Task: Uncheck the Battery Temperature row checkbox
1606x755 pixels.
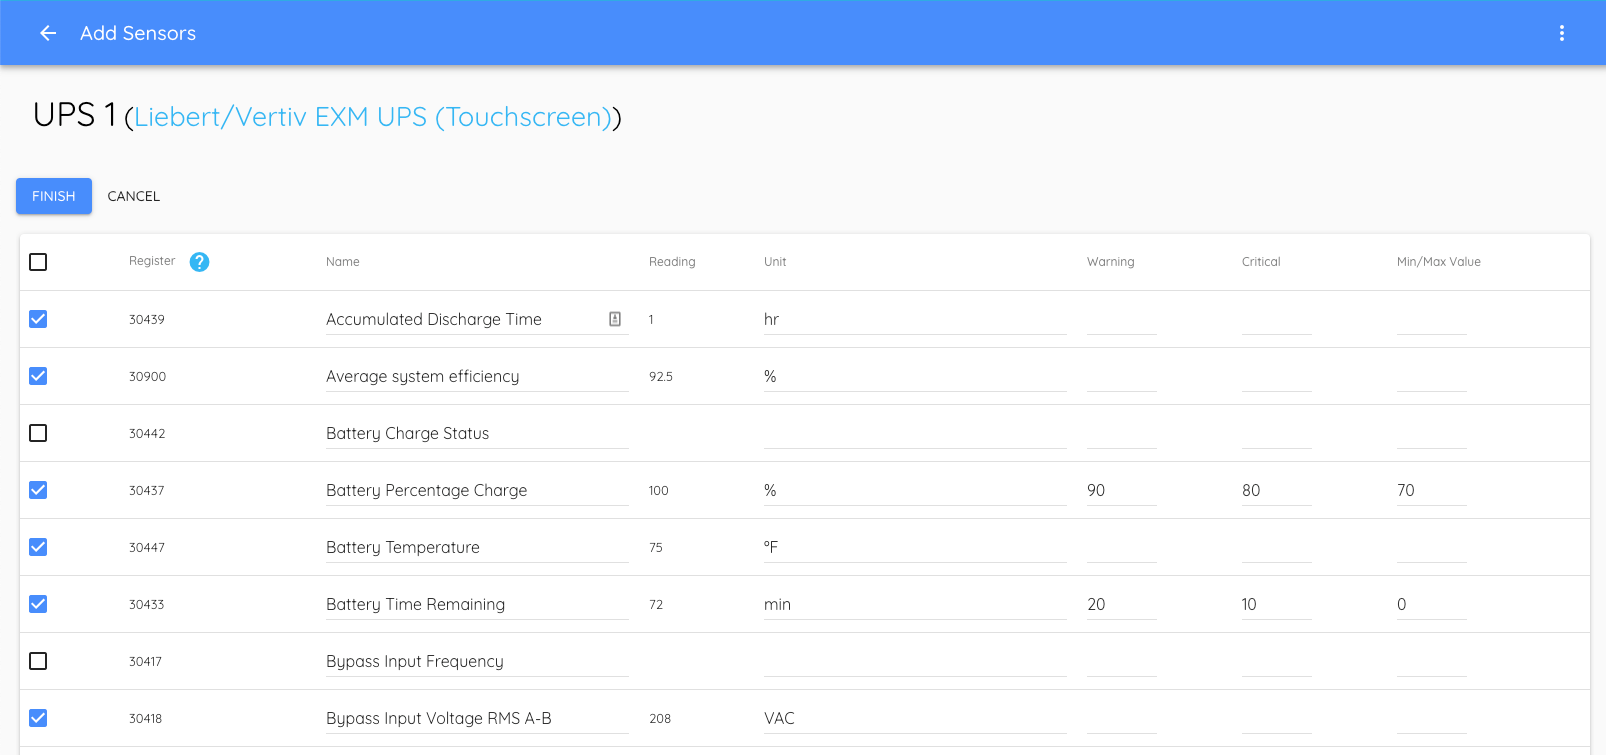Action: tap(38, 547)
